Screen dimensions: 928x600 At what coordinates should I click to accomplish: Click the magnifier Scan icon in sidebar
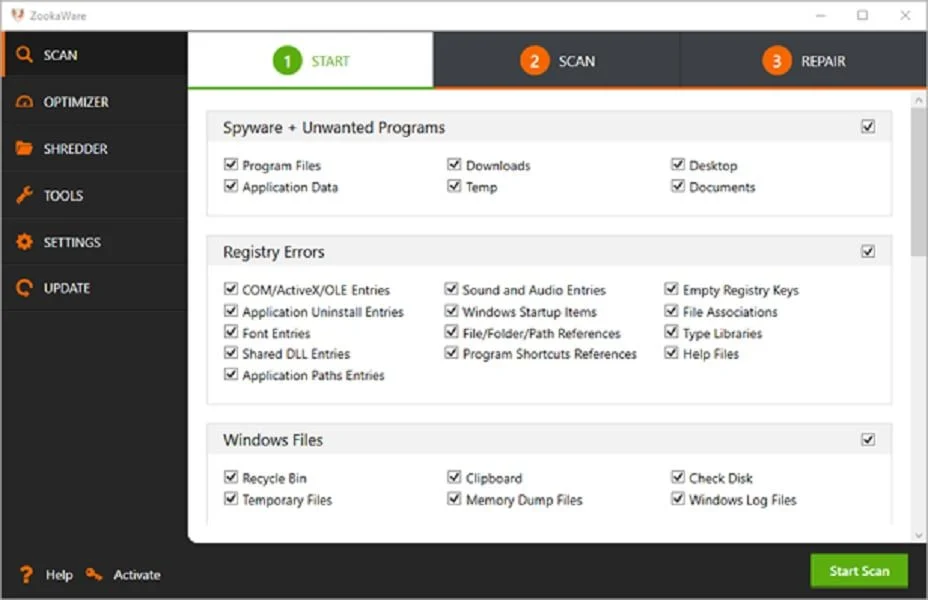coord(24,55)
